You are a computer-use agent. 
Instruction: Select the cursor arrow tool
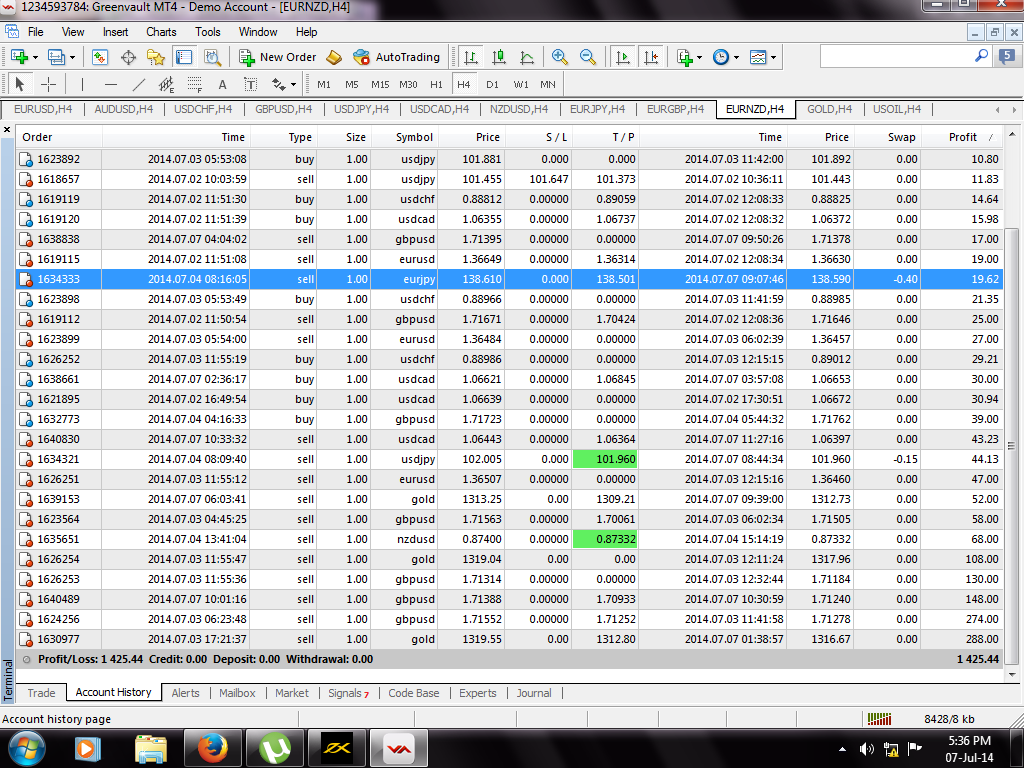point(20,84)
